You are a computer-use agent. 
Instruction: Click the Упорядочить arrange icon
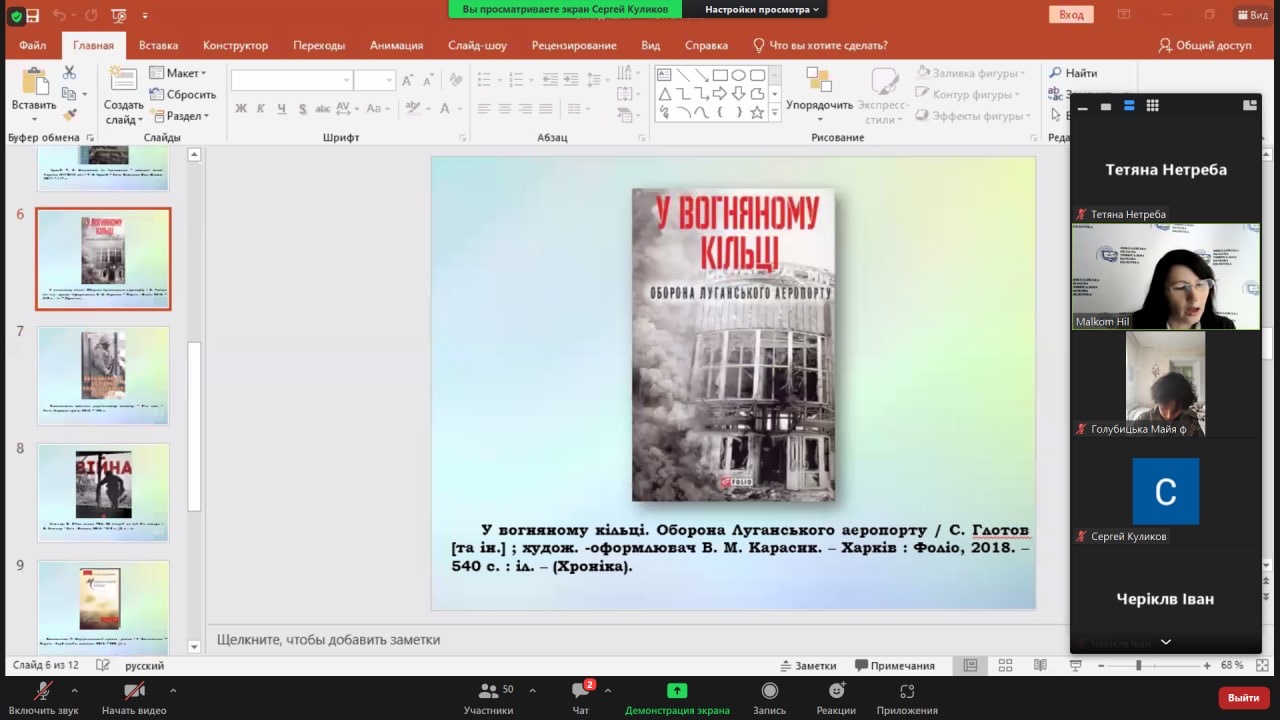(x=819, y=80)
